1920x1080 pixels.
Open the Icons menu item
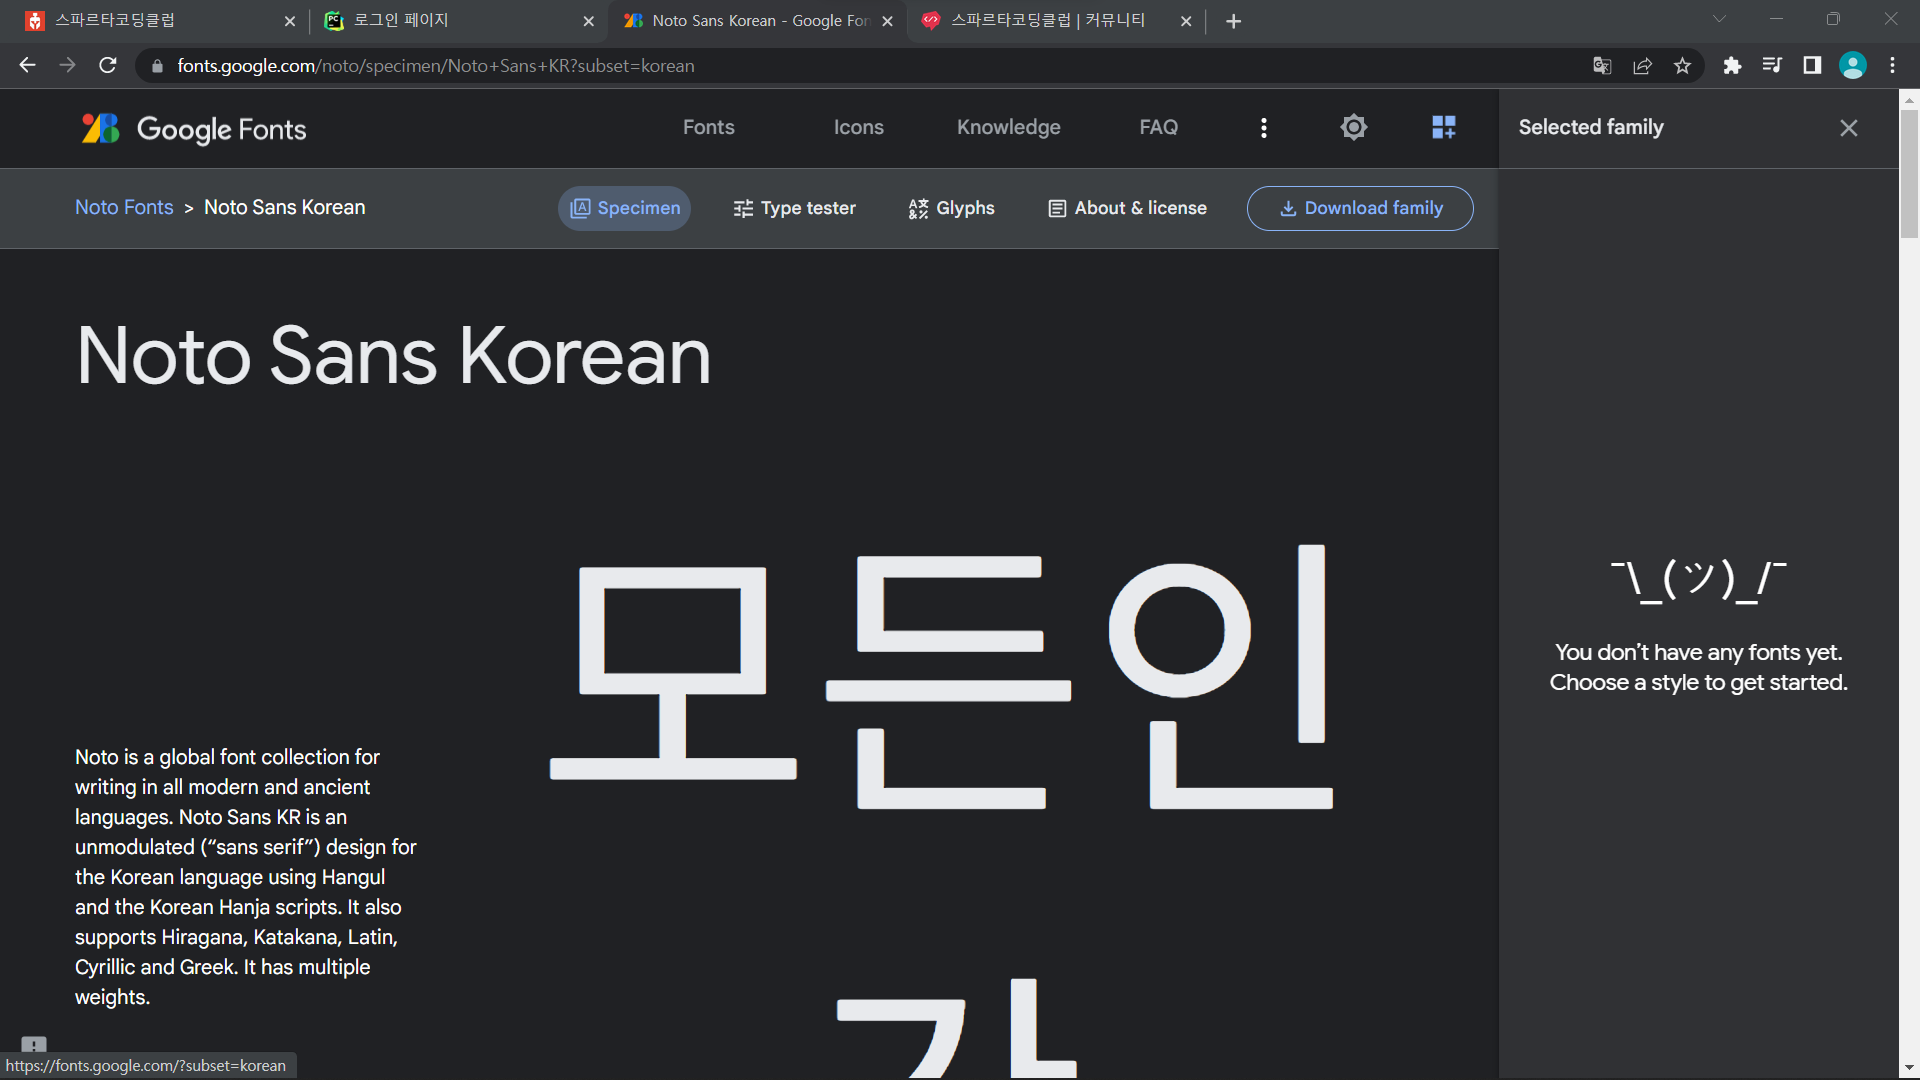tap(858, 127)
